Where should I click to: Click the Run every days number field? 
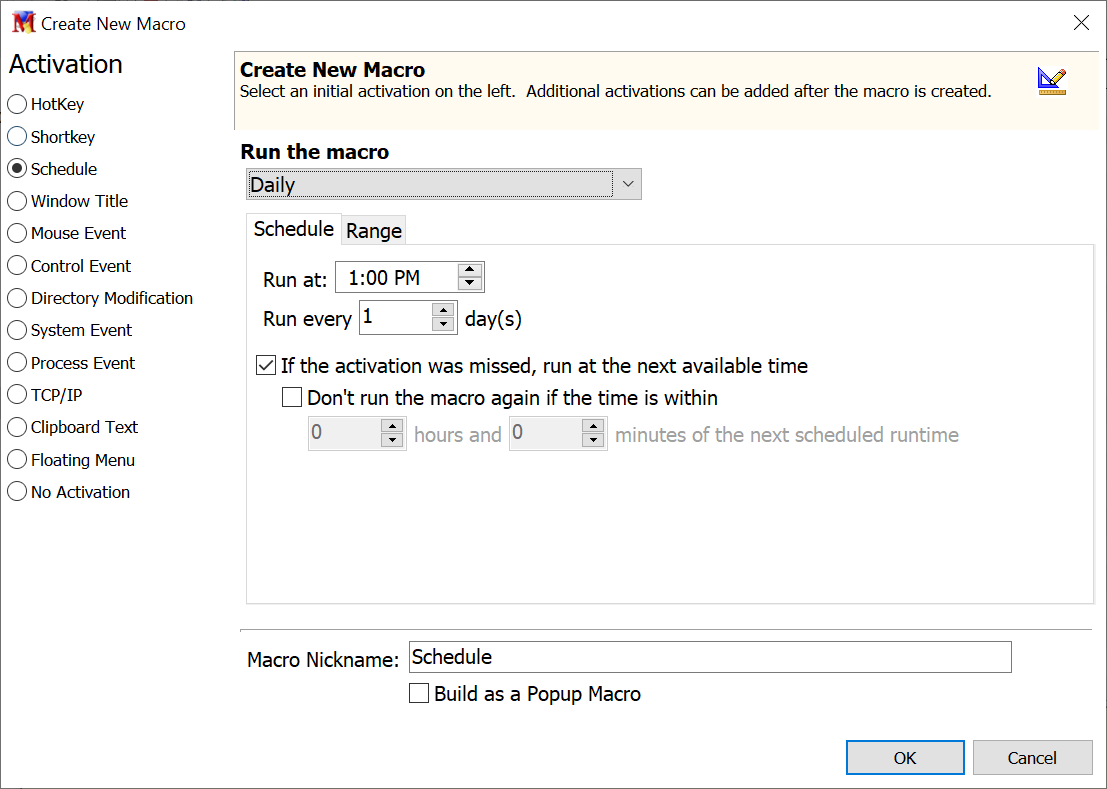(x=395, y=318)
